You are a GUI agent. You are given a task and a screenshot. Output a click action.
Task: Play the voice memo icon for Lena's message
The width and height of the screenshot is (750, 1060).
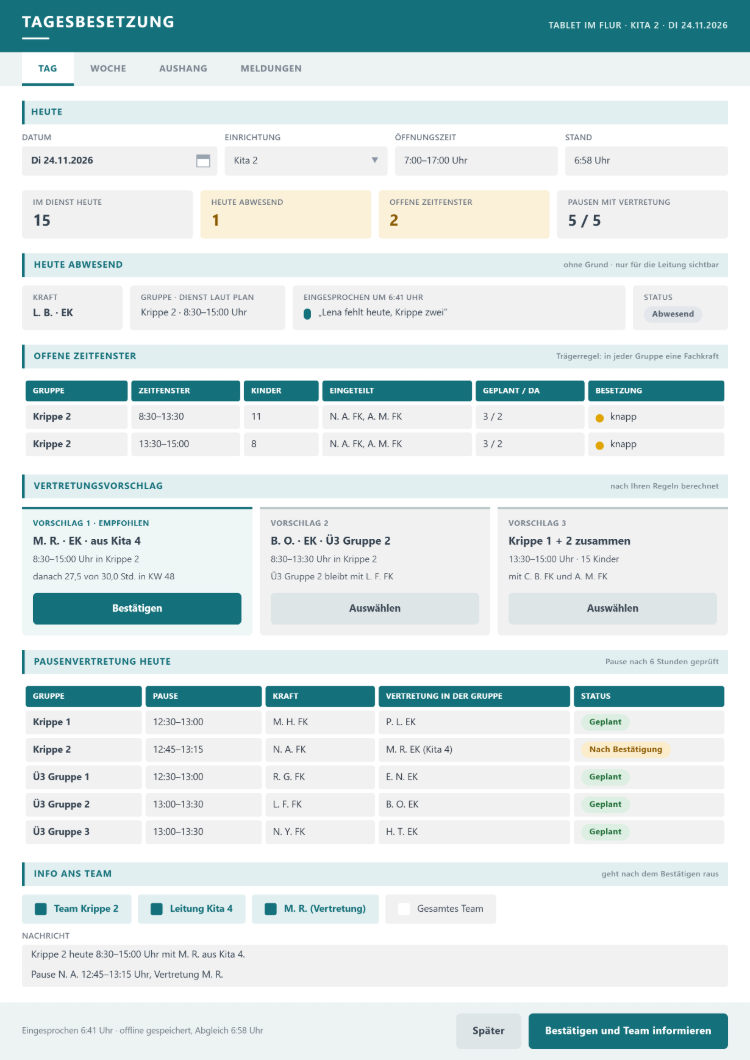[x=307, y=314]
